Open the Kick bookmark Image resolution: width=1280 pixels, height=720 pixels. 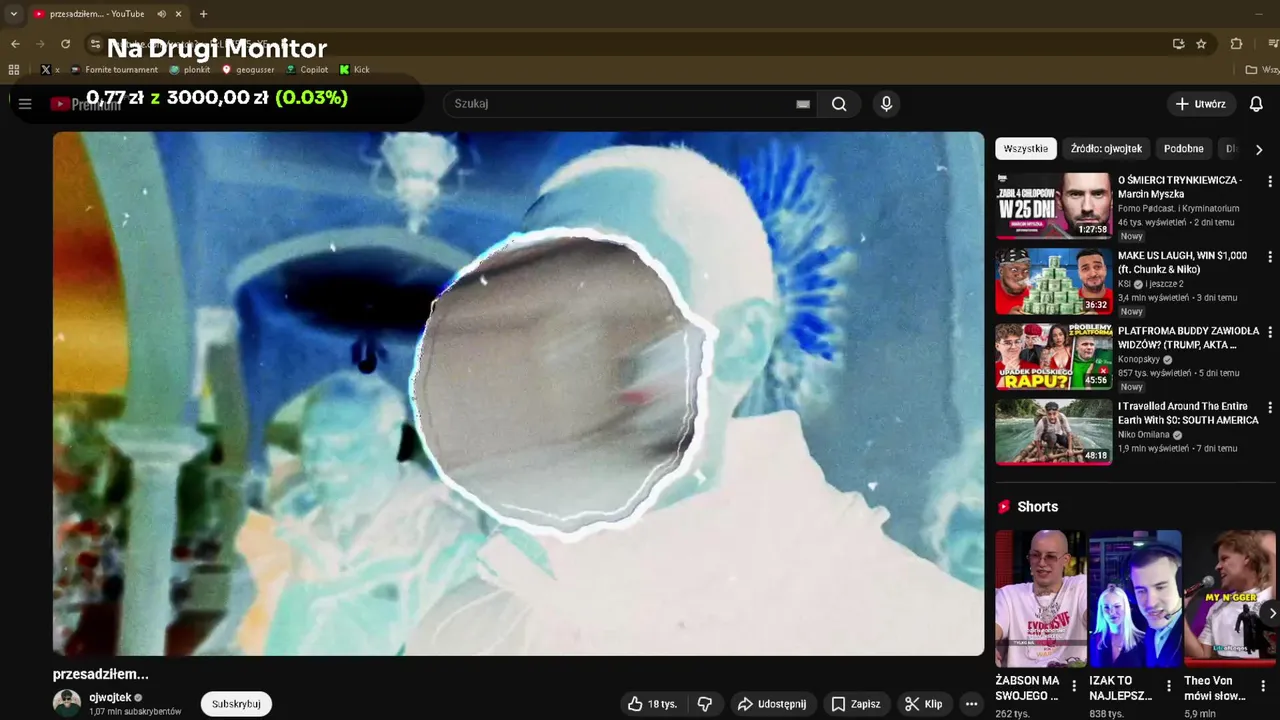(354, 70)
